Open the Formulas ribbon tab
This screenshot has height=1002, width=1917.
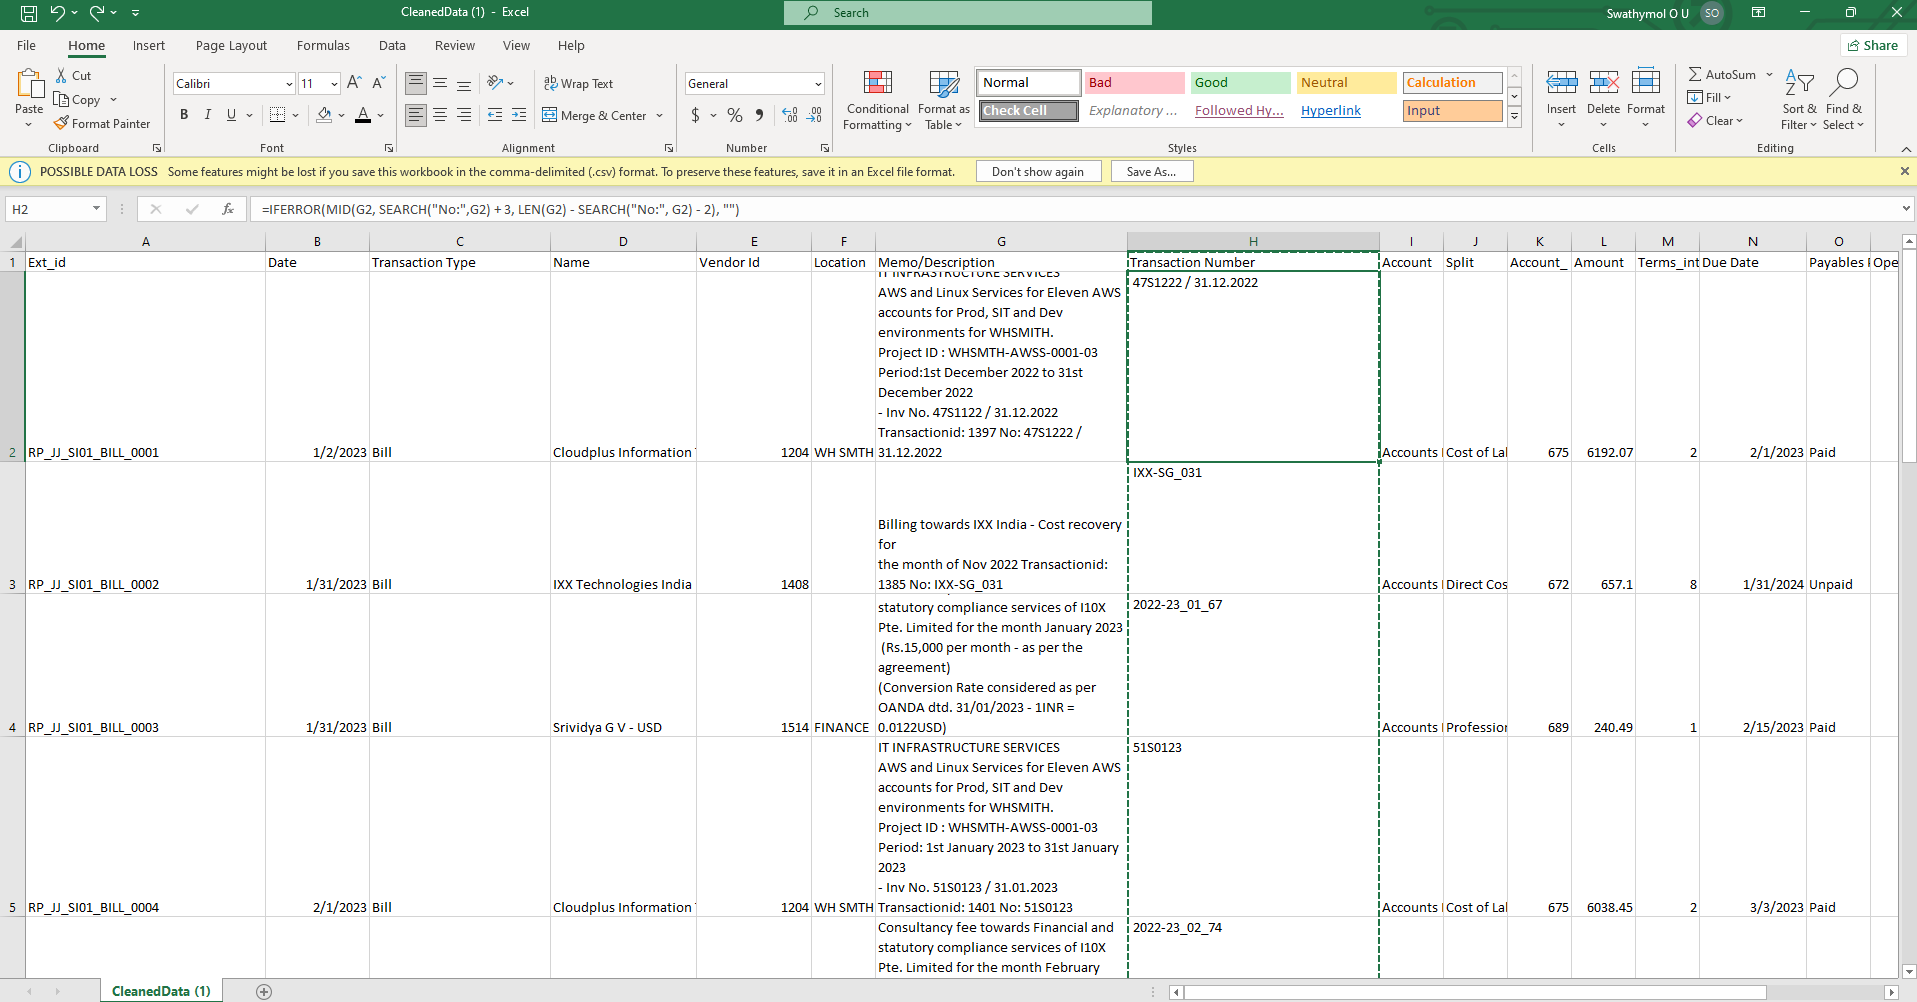(x=323, y=46)
